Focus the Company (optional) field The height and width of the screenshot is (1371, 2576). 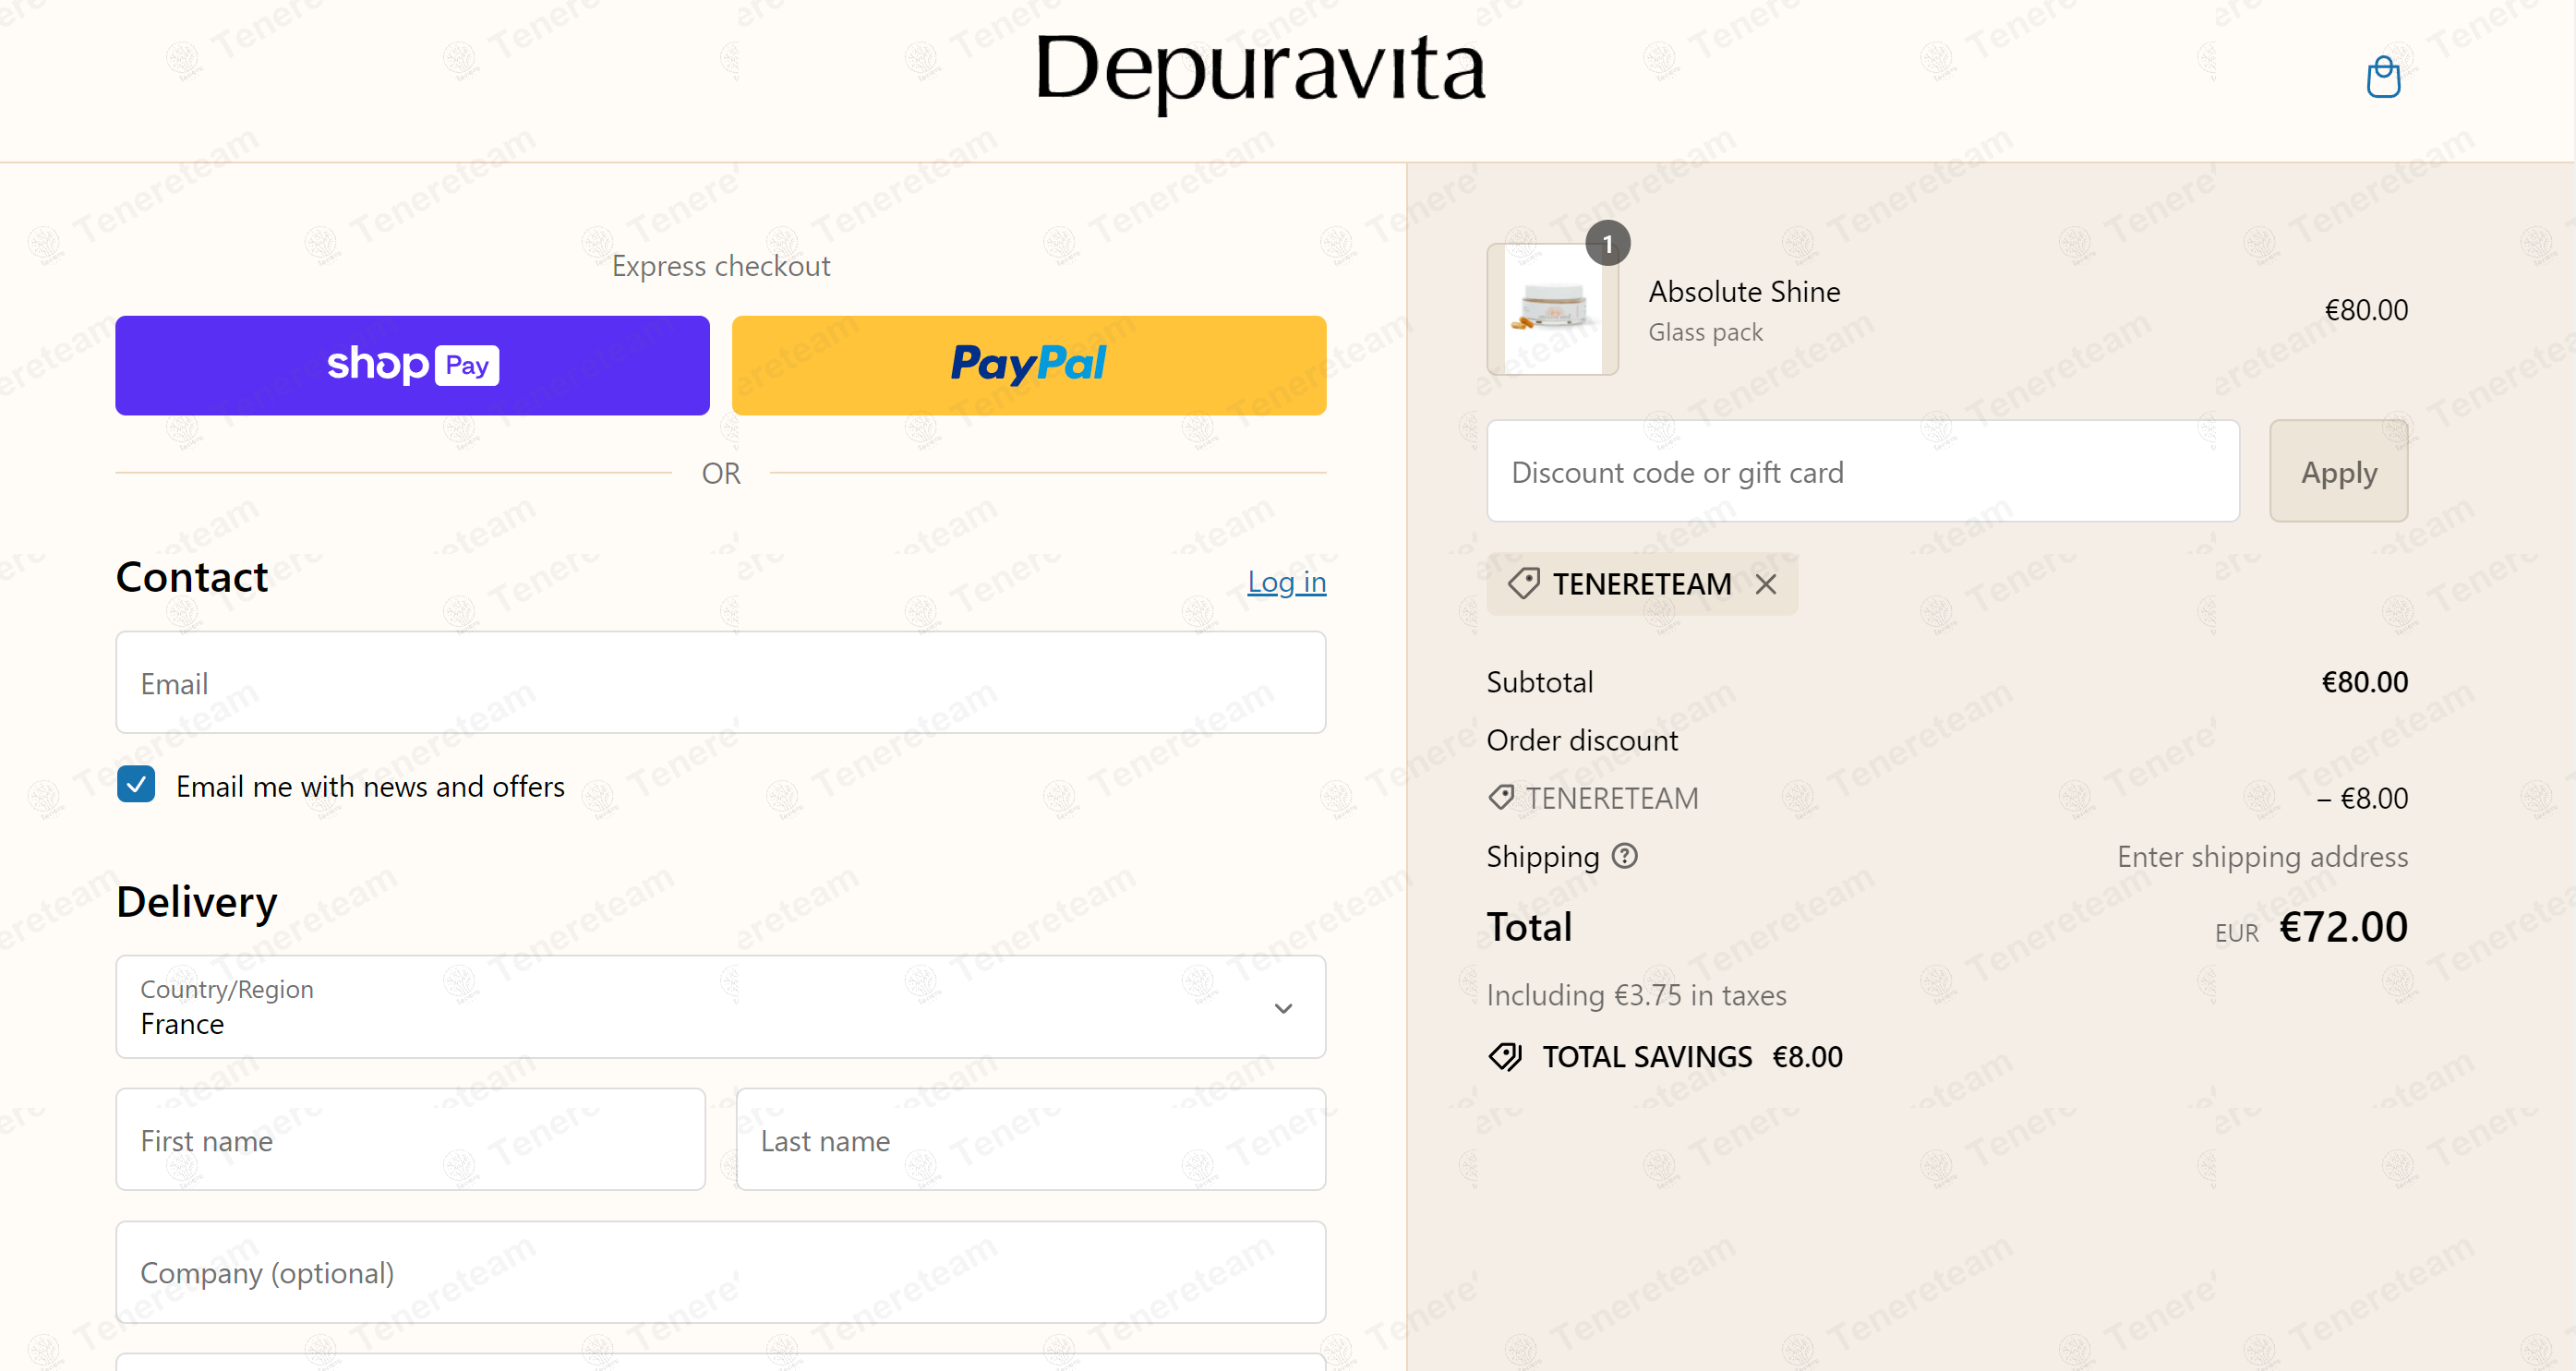tap(720, 1272)
